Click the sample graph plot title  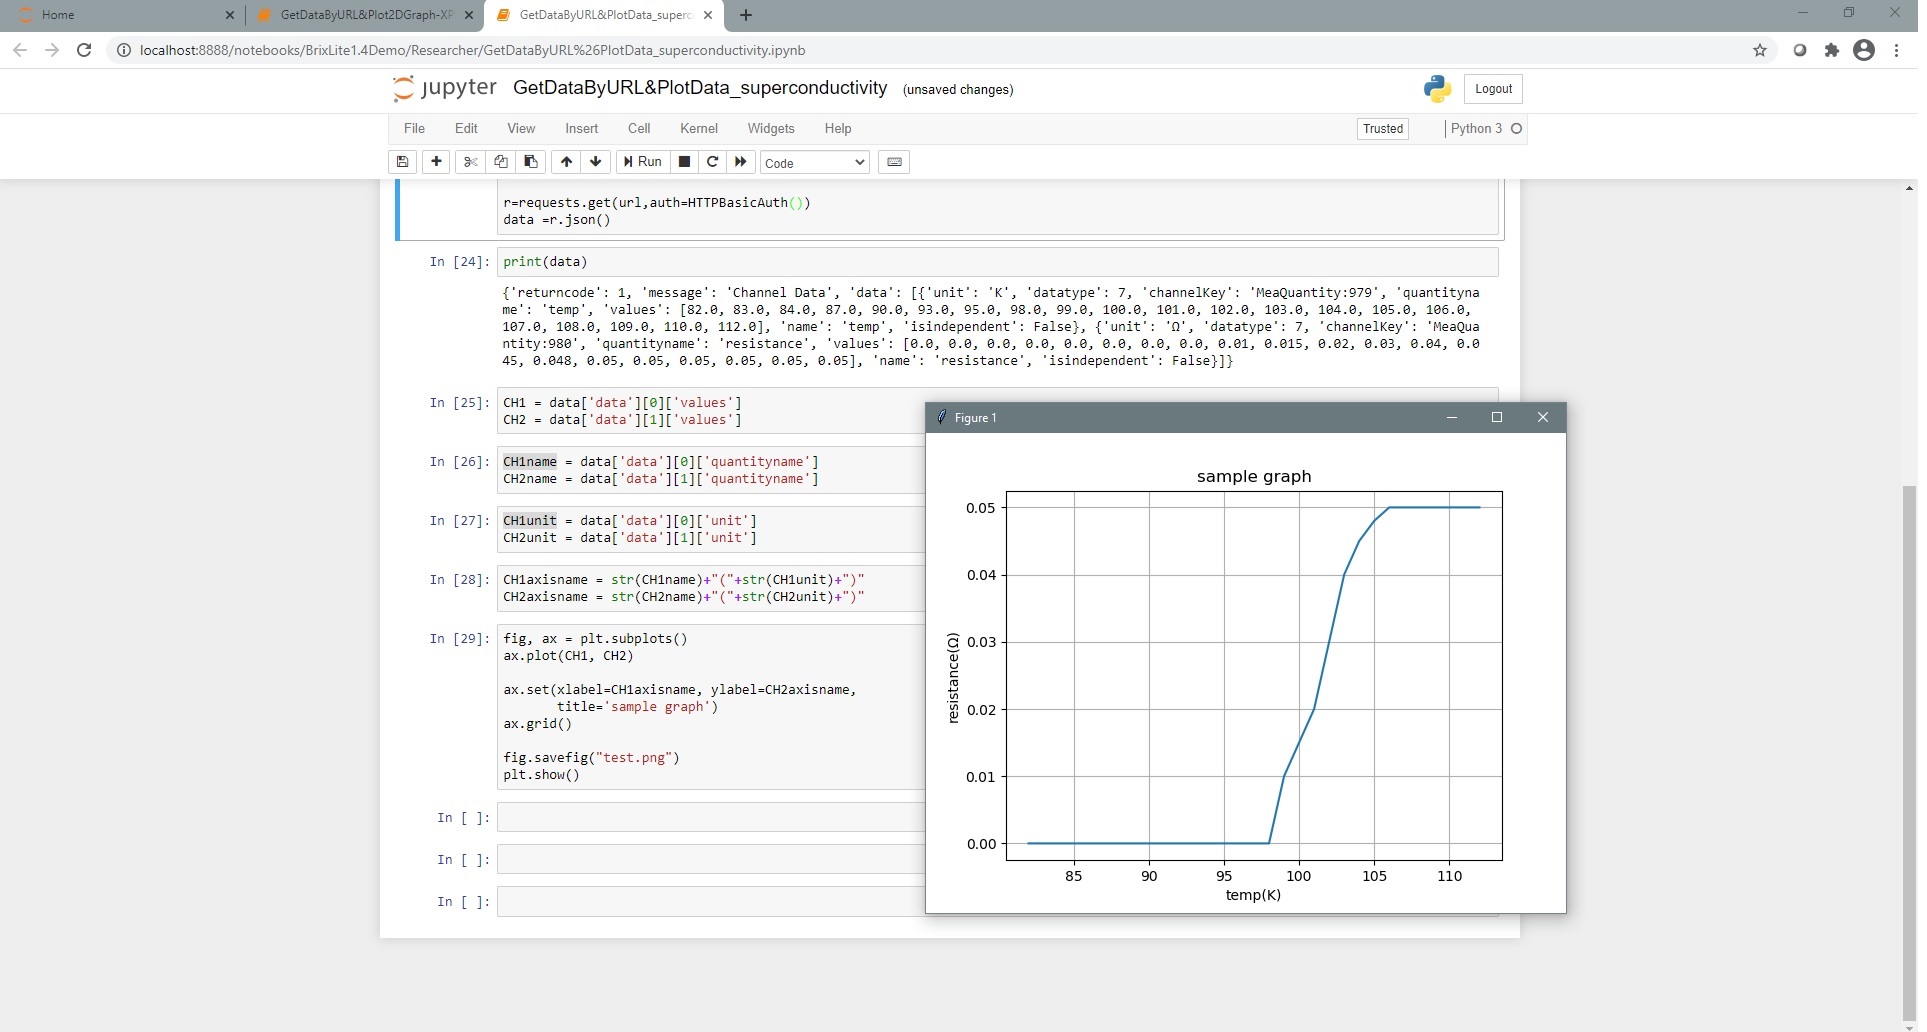click(x=1253, y=476)
